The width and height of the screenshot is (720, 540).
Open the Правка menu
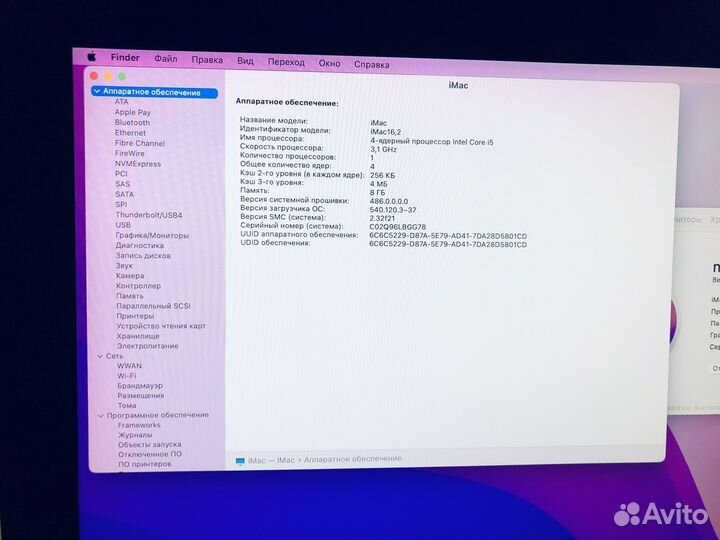[x=207, y=60]
